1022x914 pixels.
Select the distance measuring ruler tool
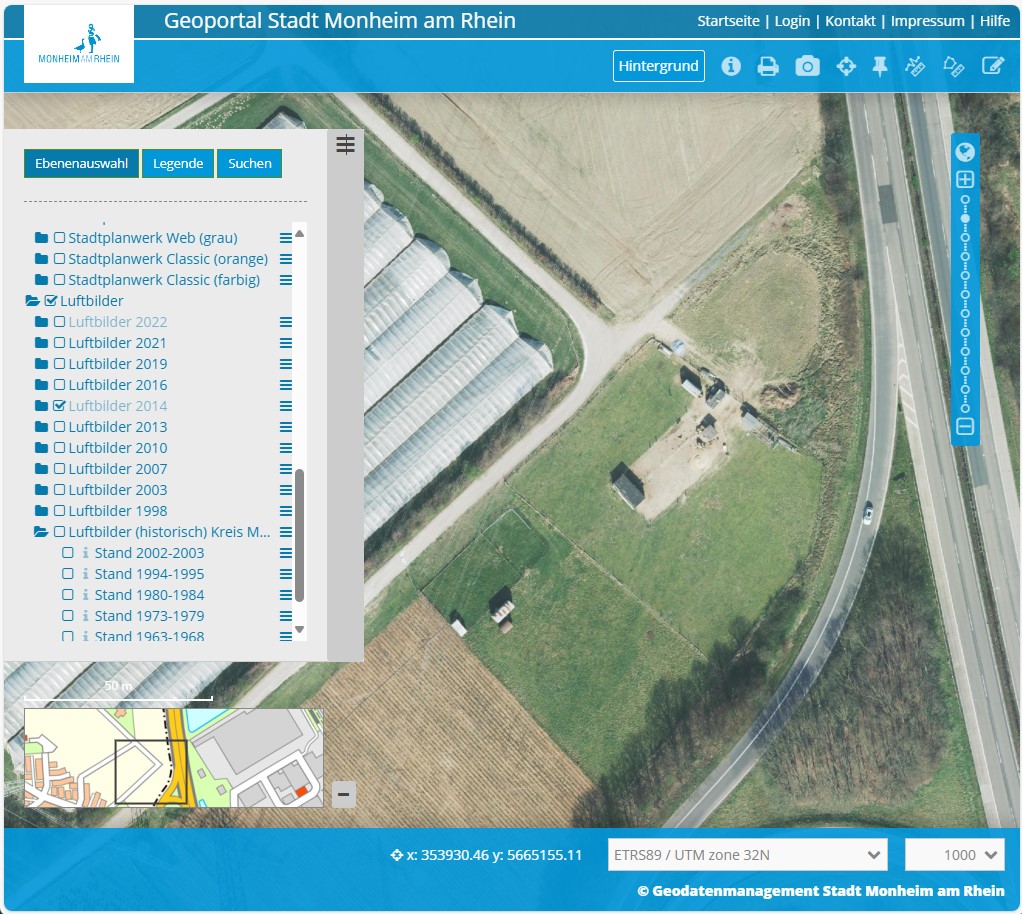915,66
